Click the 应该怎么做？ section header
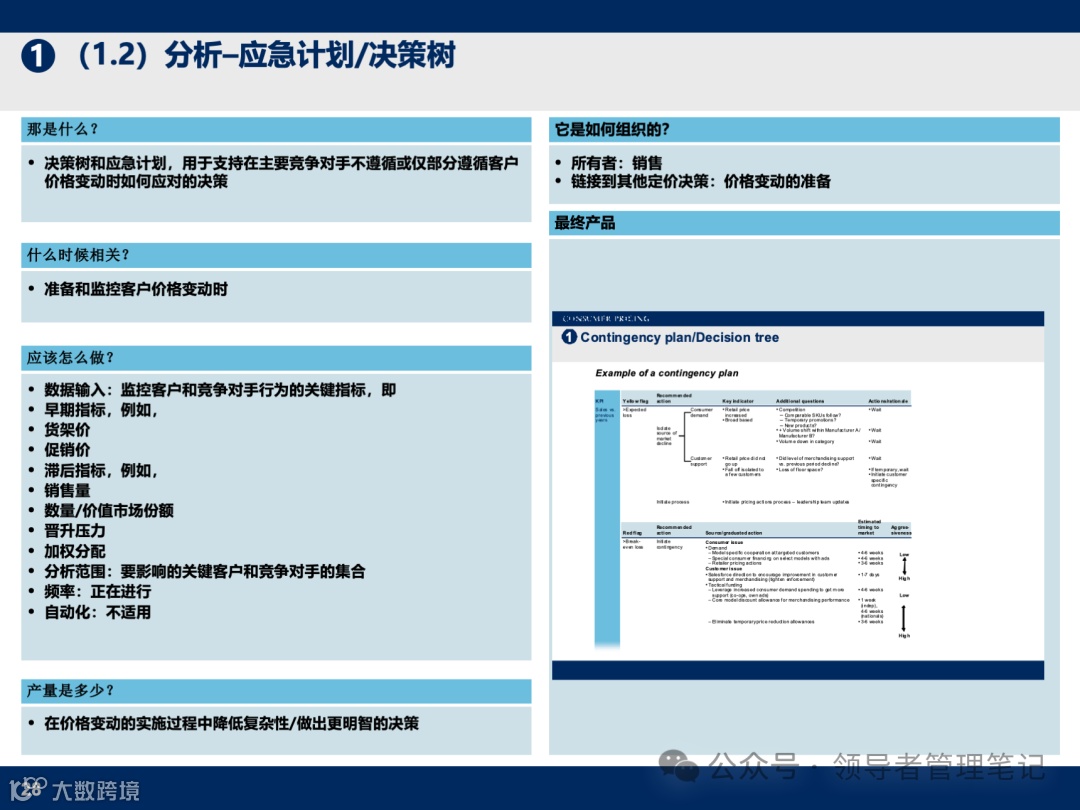 coord(276,358)
